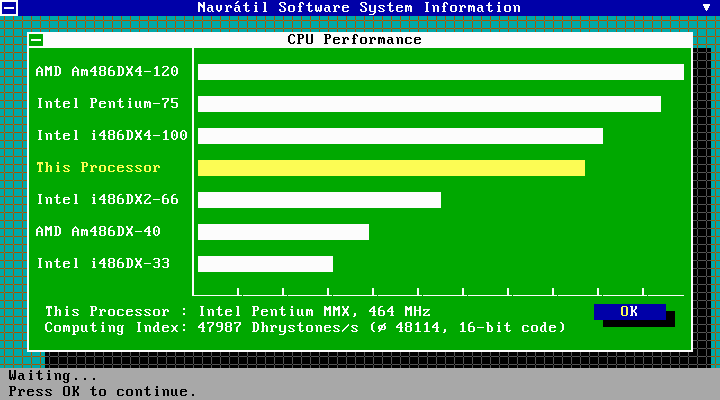
Task: Open the CPU Performance dialog control menu
Action: [x=36, y=40]
